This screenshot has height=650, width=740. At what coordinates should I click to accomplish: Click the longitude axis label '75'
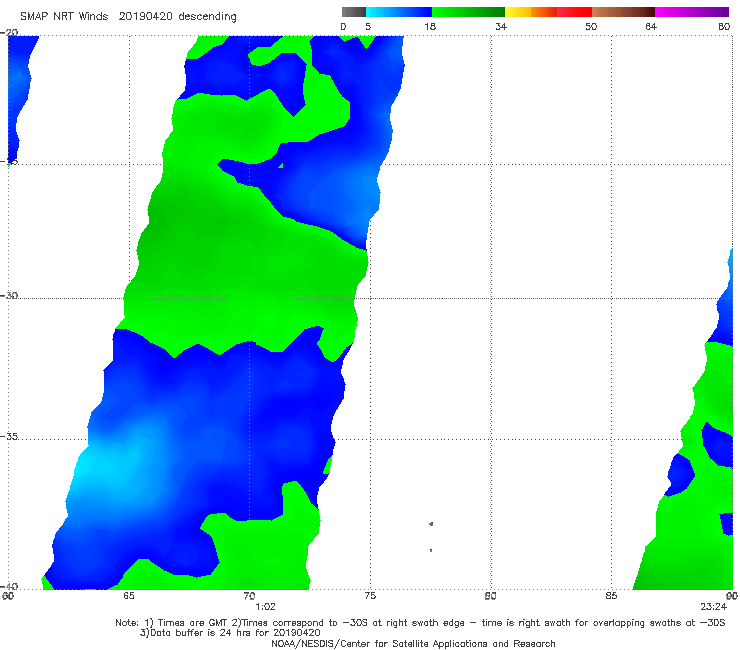tap(370, 596)
